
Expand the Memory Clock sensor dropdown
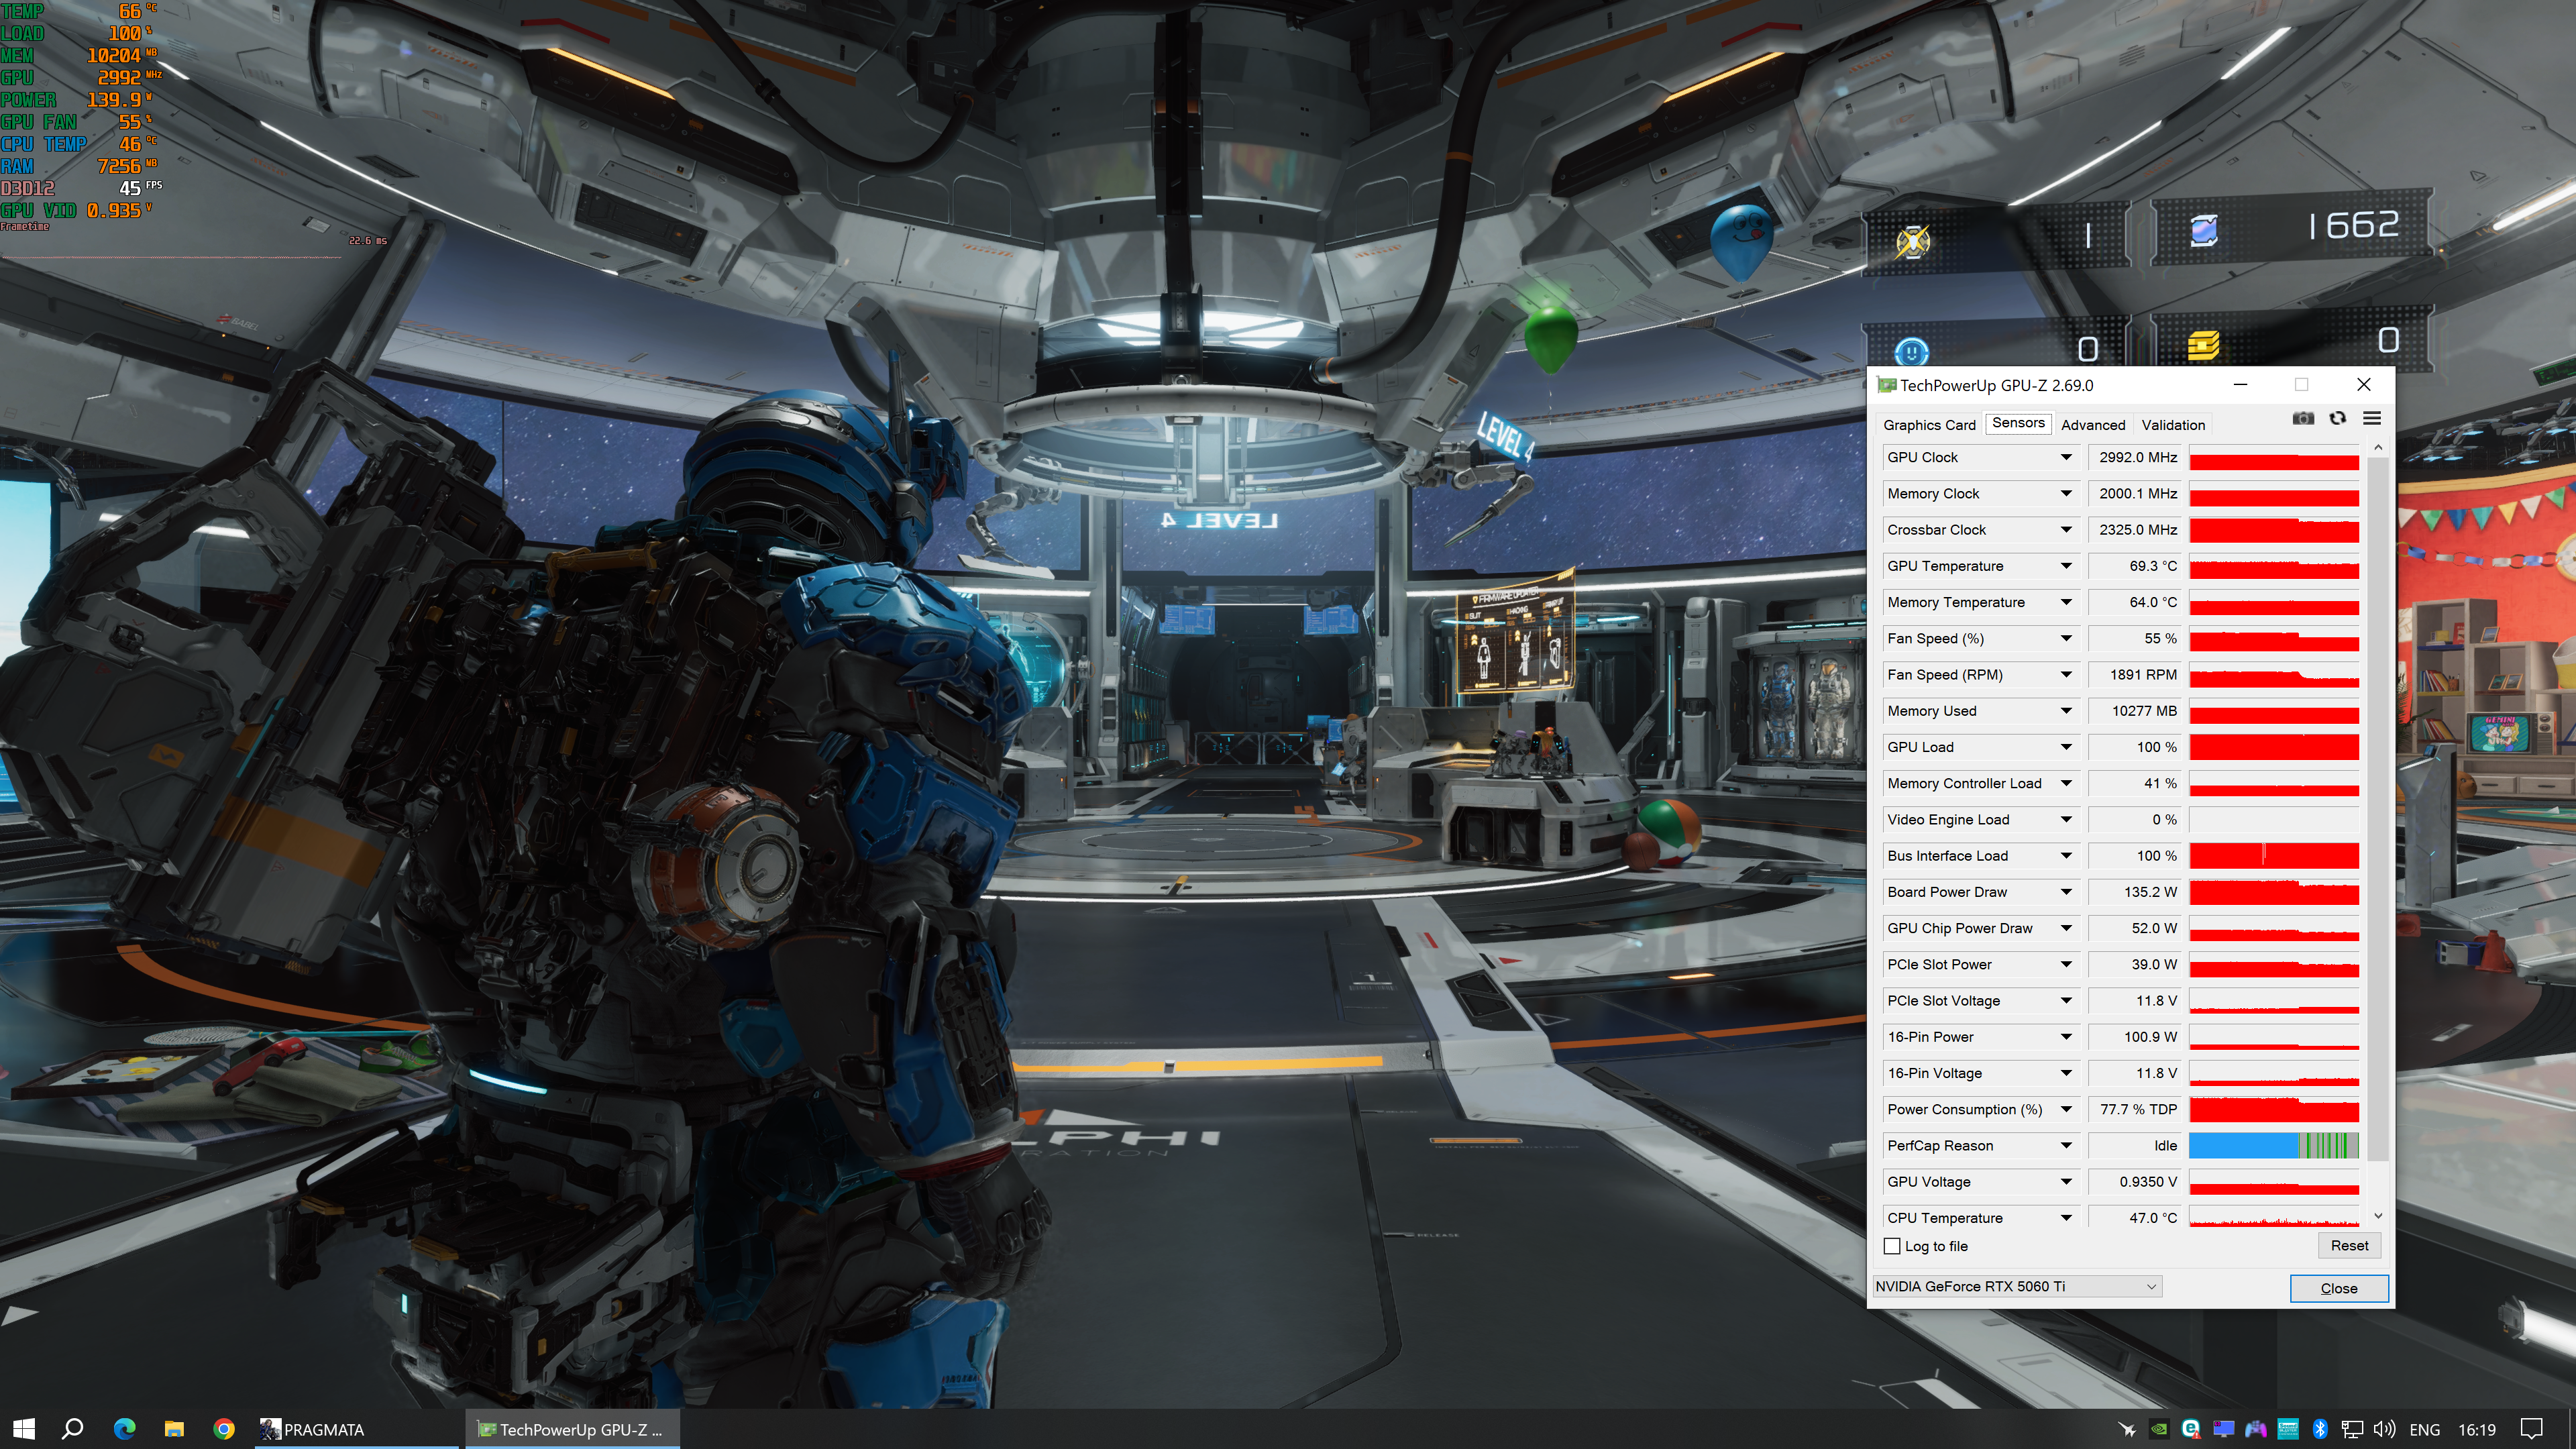(x=2066, y=493)
